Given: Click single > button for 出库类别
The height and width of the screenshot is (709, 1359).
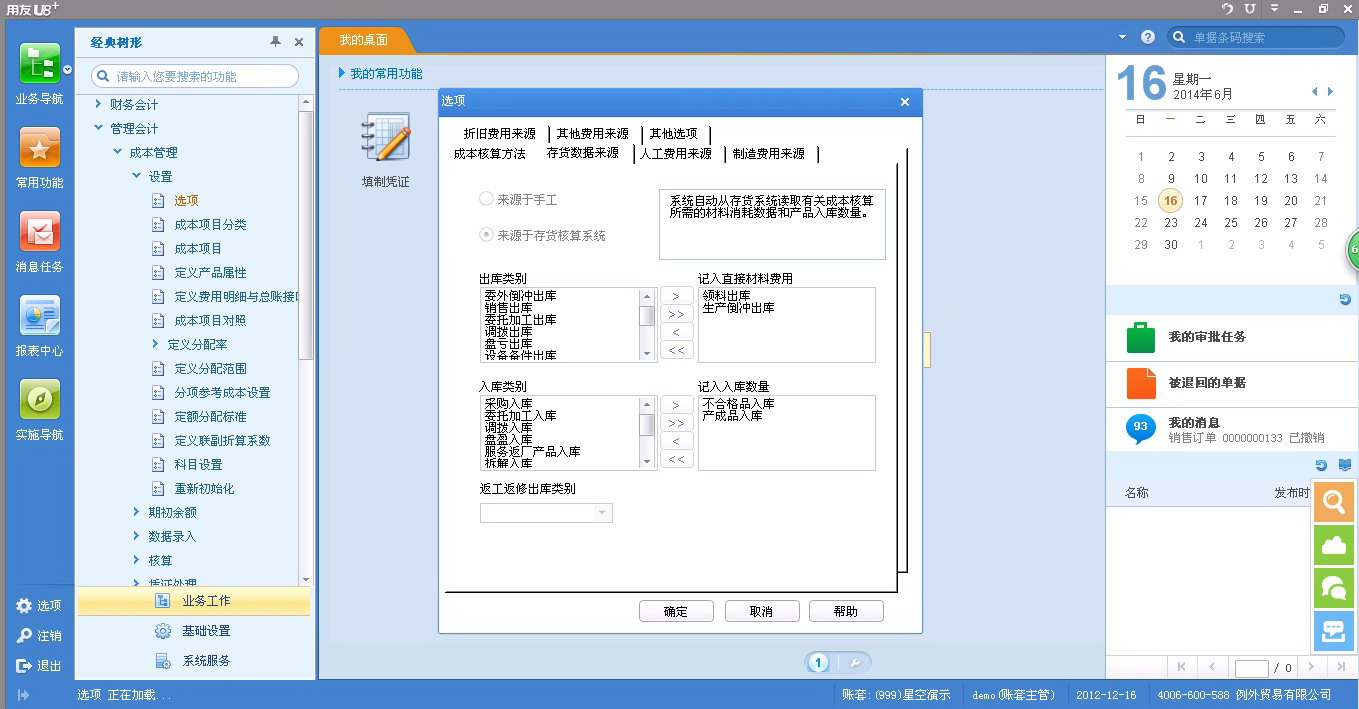Looking at the screenshot, I should pyautogui.click(x=676, y=297).
